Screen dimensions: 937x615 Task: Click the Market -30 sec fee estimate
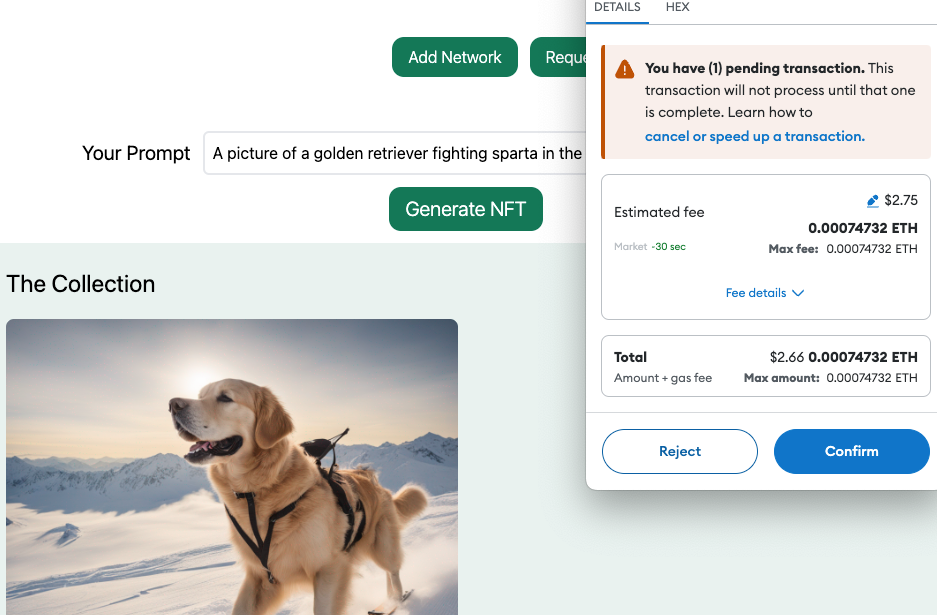[650, 247]
